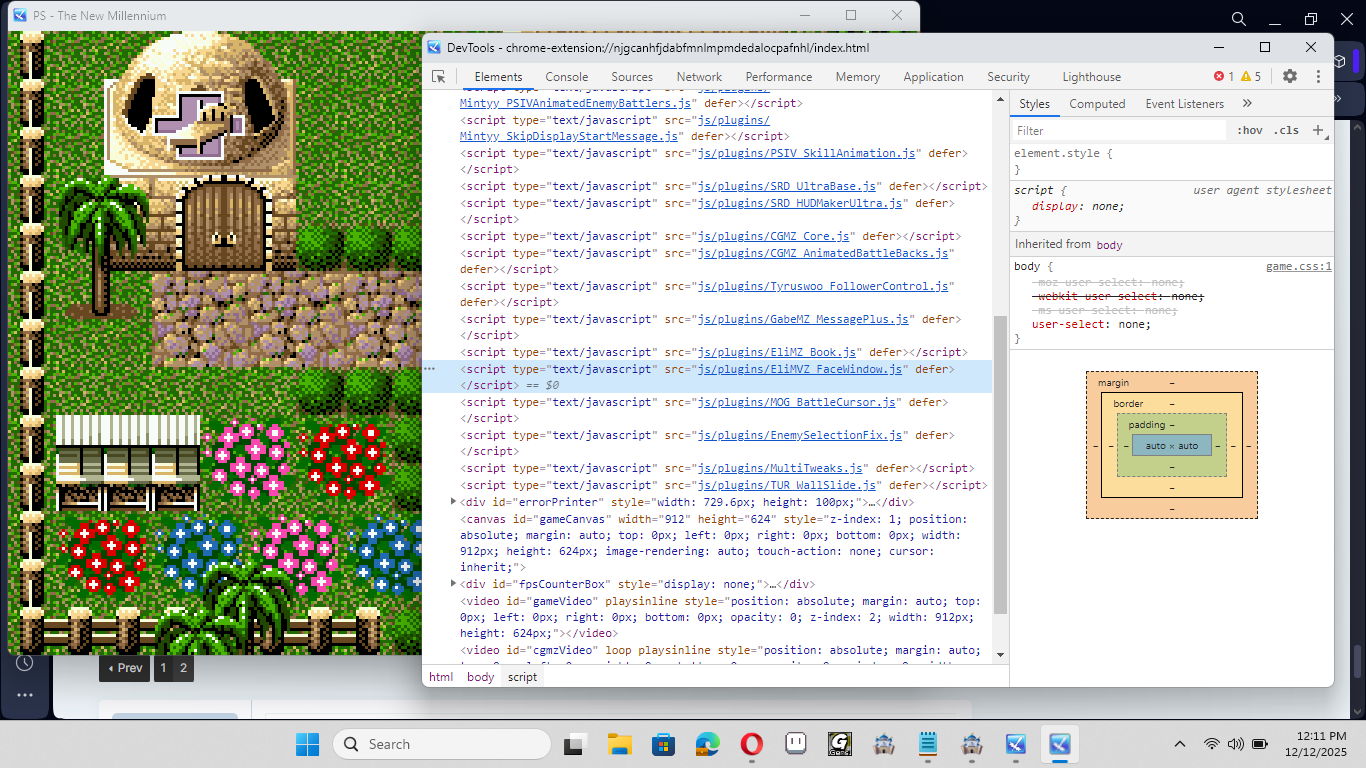Launch File Explorer from taskbar
1366x768 pixels.
click(620, 744)
